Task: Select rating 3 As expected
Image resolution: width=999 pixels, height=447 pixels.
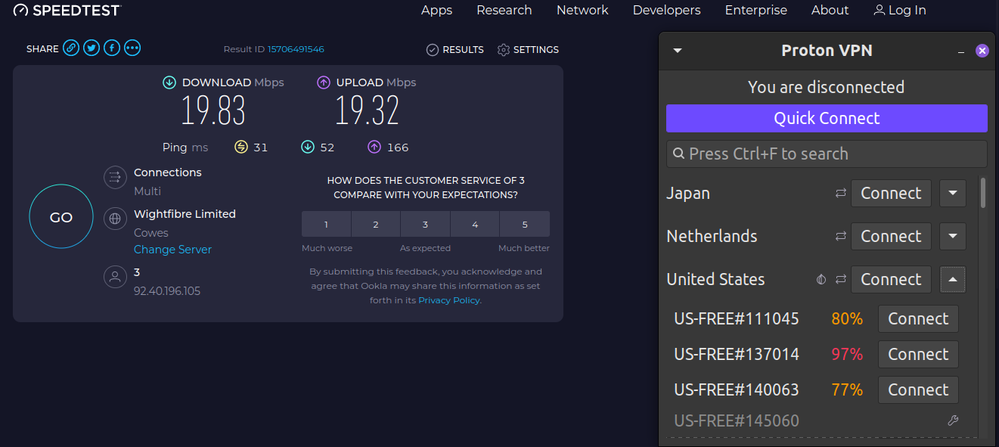Action: (425, 224)
